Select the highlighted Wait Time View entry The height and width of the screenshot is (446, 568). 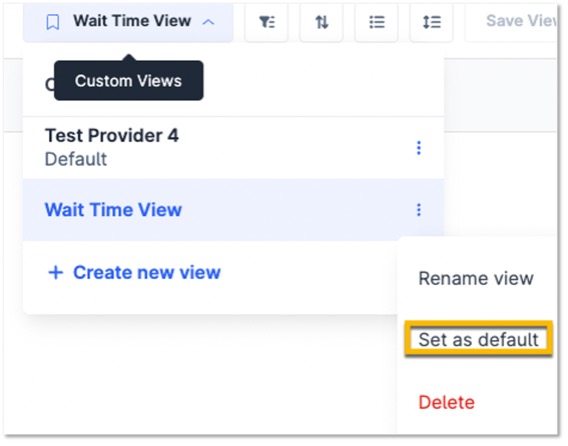pos(233,210)
